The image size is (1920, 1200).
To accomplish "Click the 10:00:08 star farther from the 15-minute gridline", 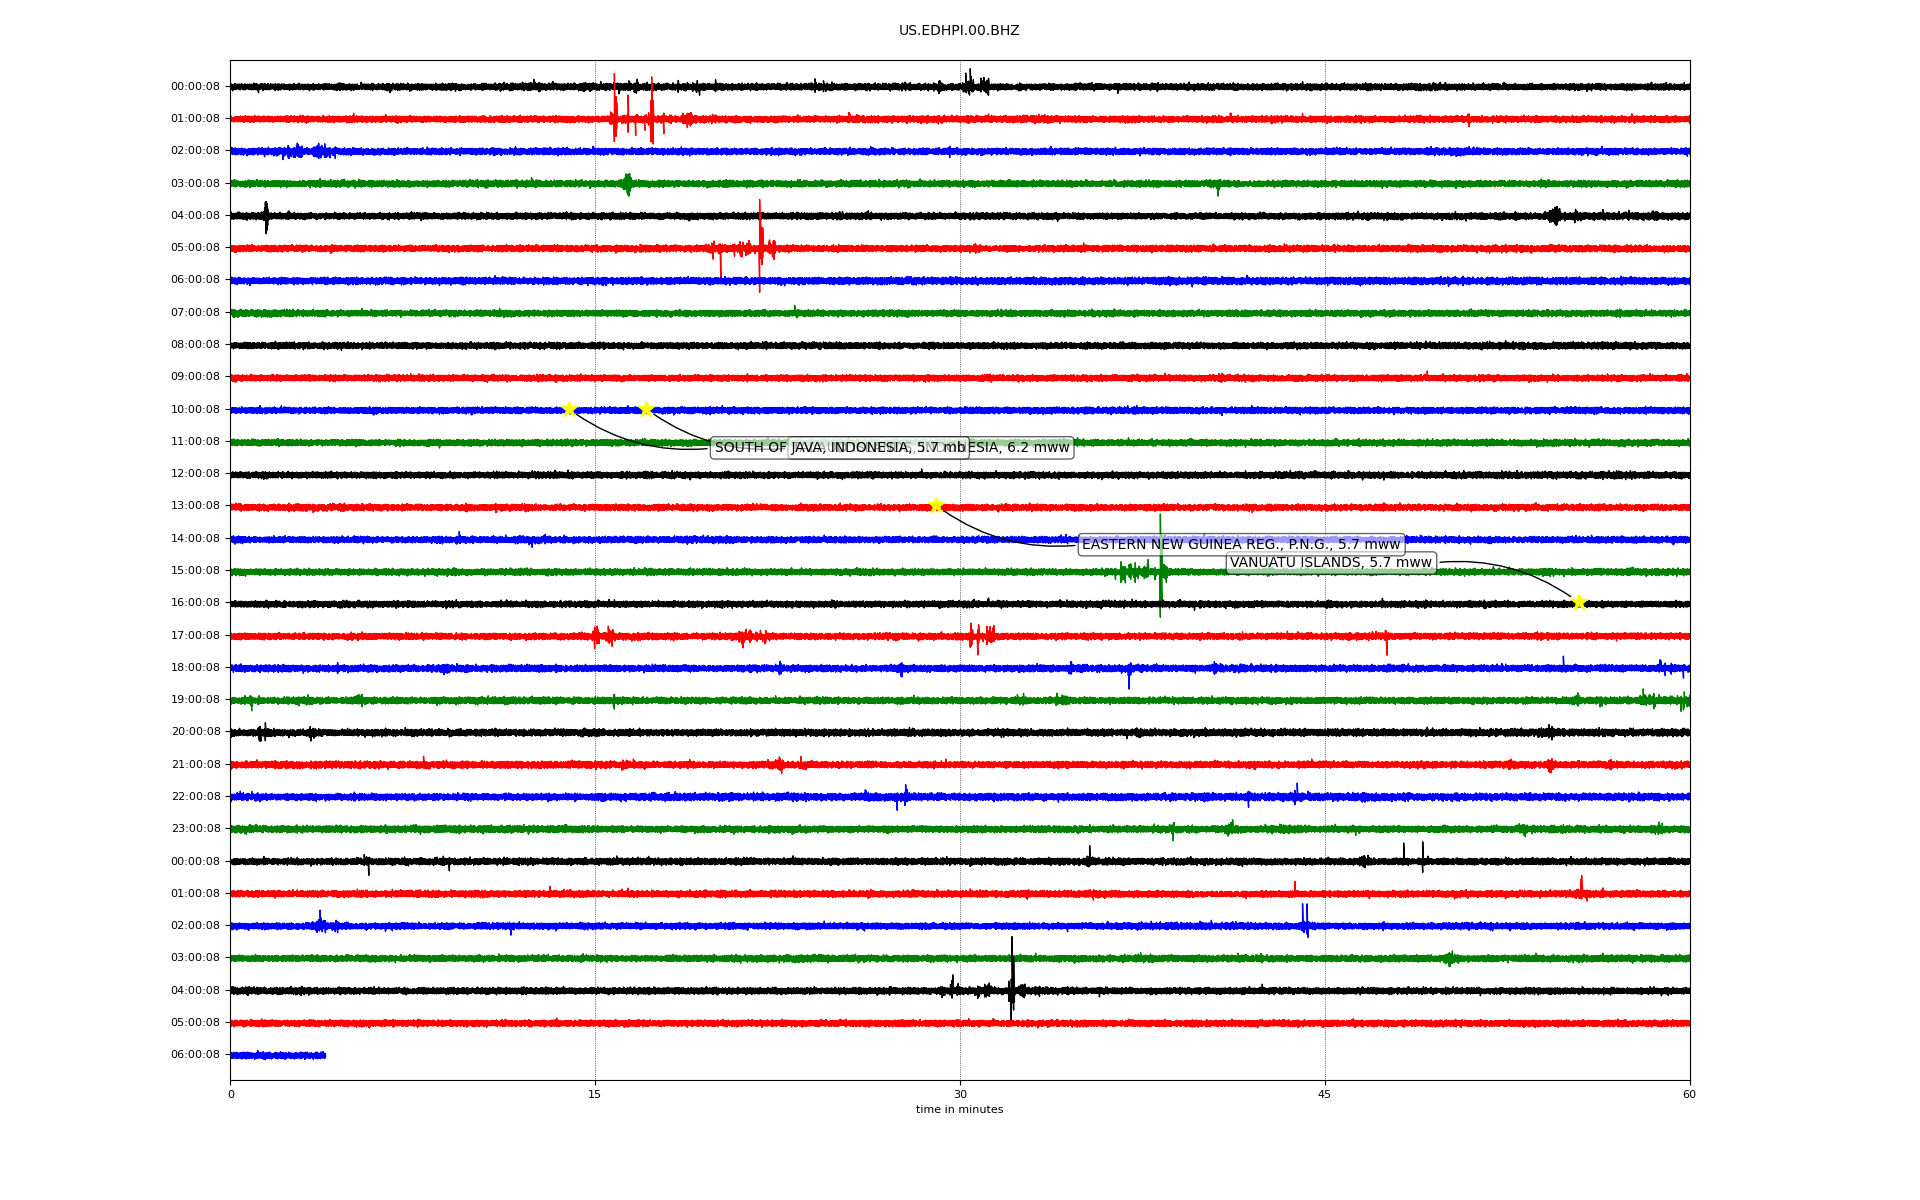I will pyautogui.click(x=646, y=409).
